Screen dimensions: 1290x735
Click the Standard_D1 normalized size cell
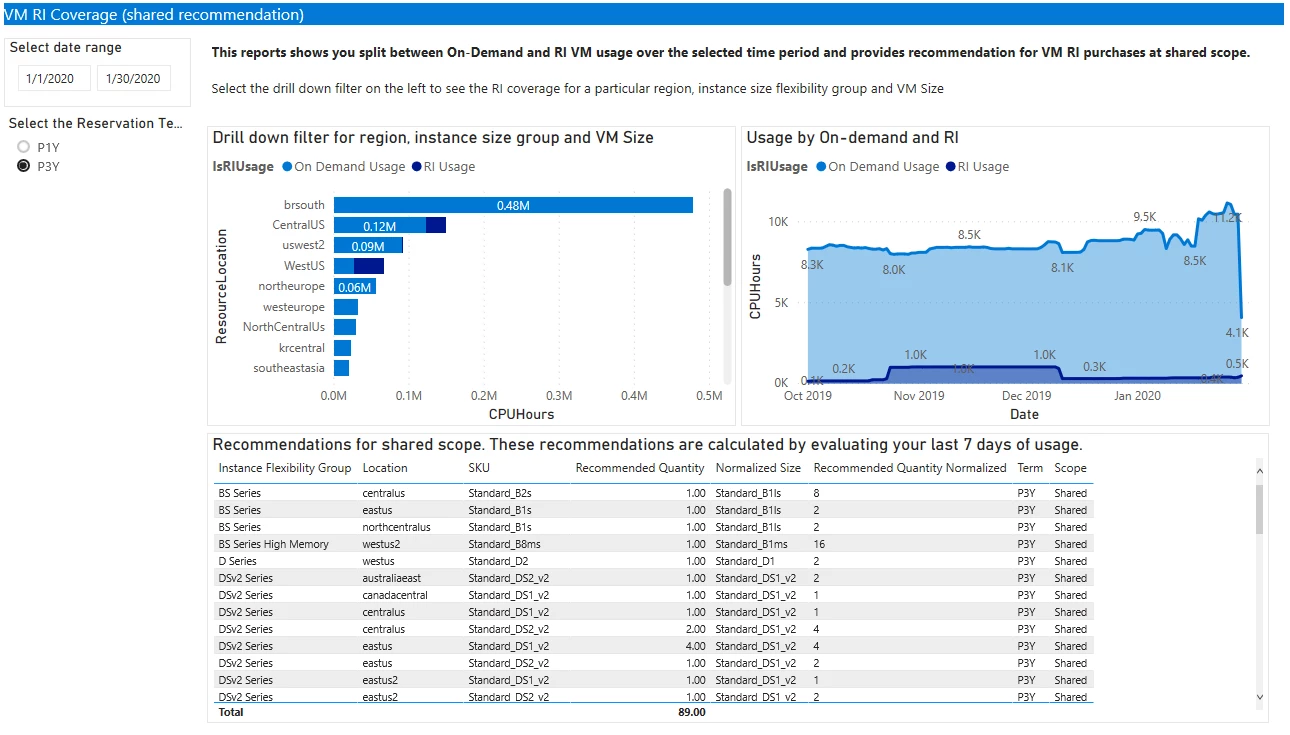pos(744,561)
